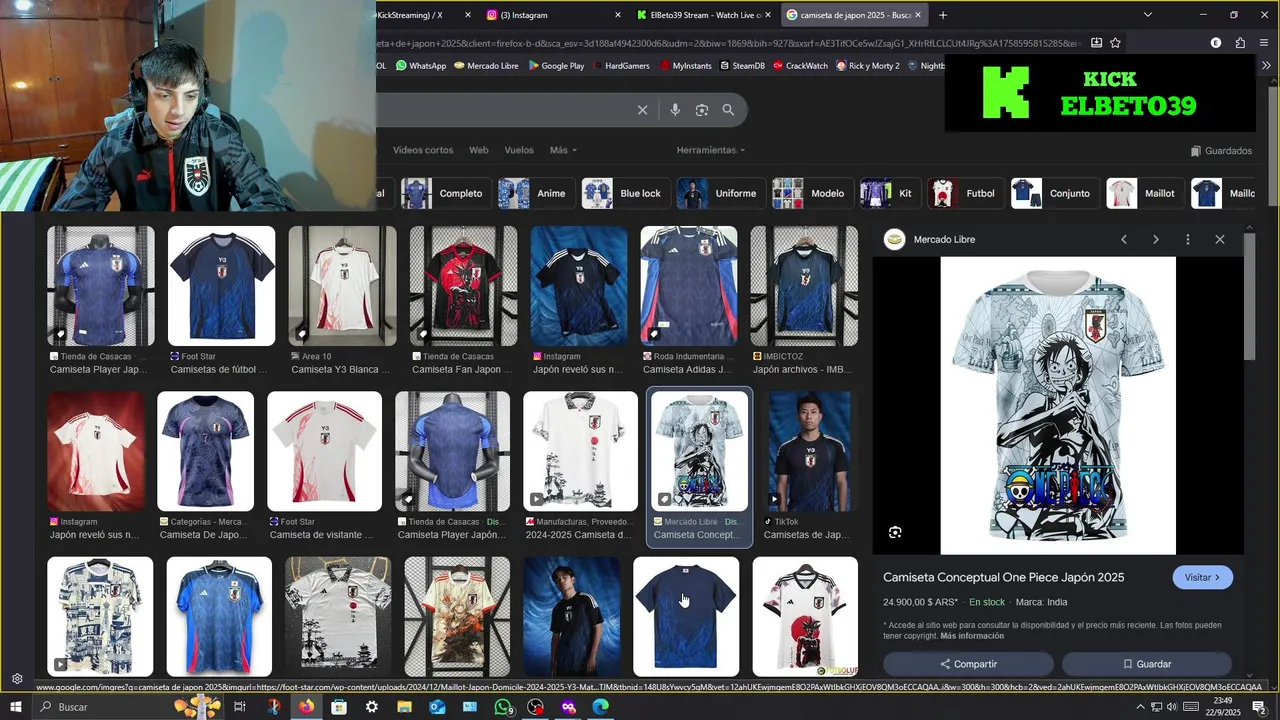Open Camiseta Conceptual One Piece Japón title
Screen dimensions: 1280x720
(x=1003, y=577)
